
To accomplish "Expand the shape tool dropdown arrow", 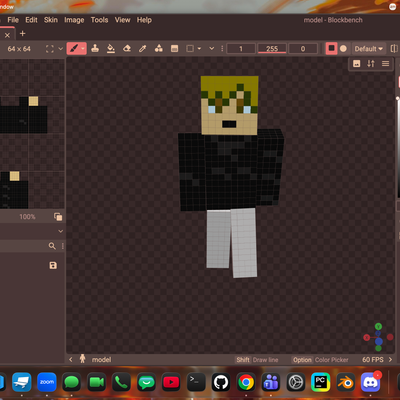I will tap(199, 49).
